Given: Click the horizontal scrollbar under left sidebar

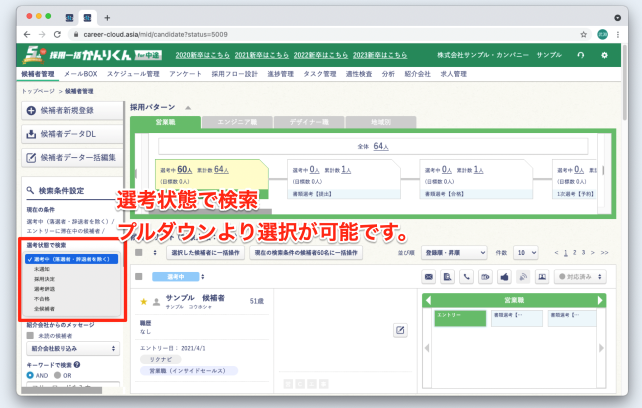Looking at the screenshot, I should tap(61, 390).
